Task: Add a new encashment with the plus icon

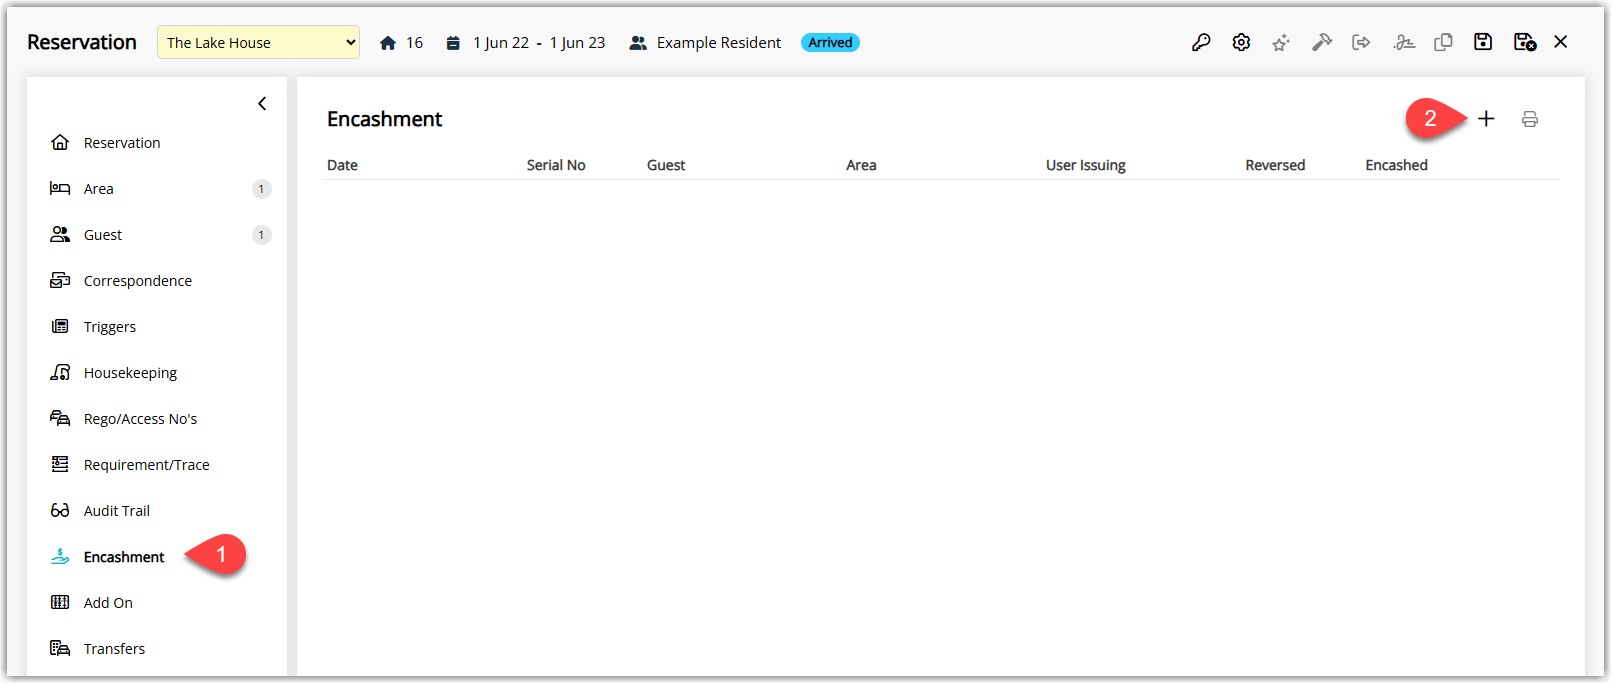Action: pos(1486,119)
